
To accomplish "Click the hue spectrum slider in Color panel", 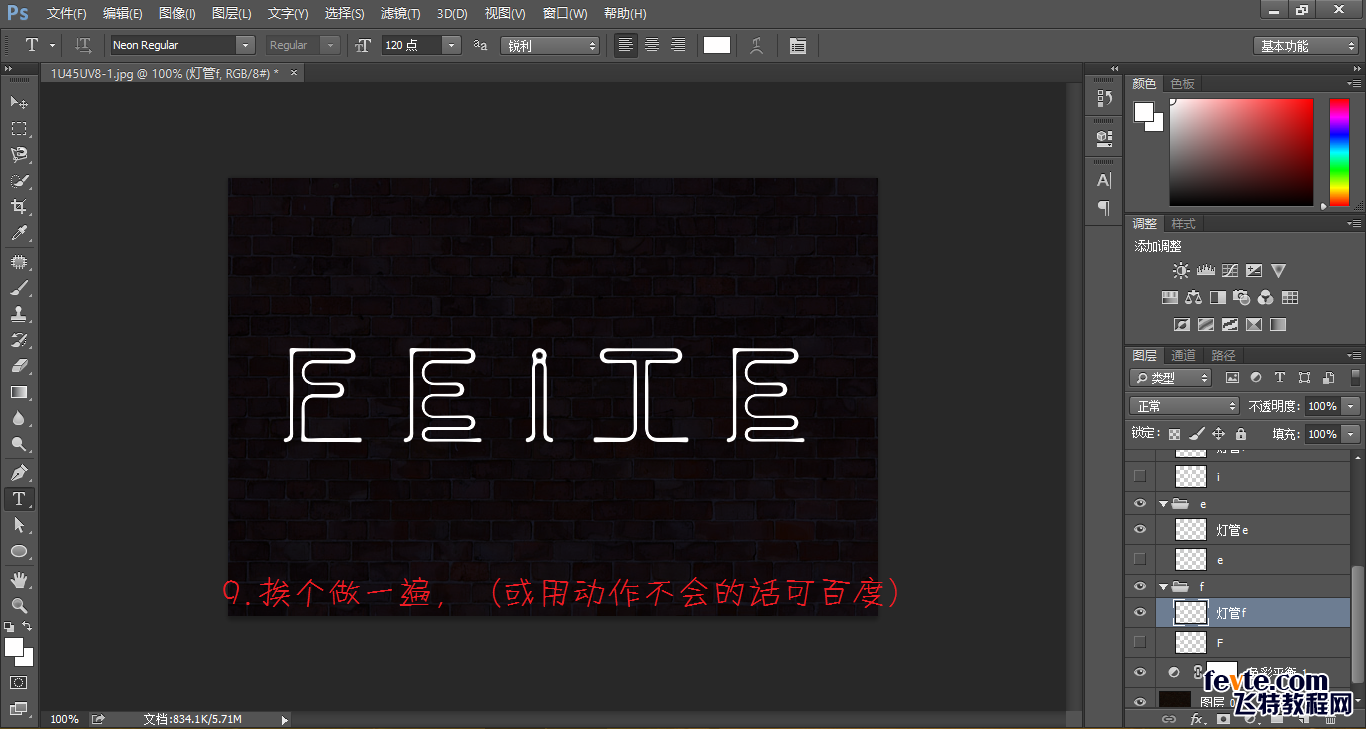I will [x=1339, y=152].
